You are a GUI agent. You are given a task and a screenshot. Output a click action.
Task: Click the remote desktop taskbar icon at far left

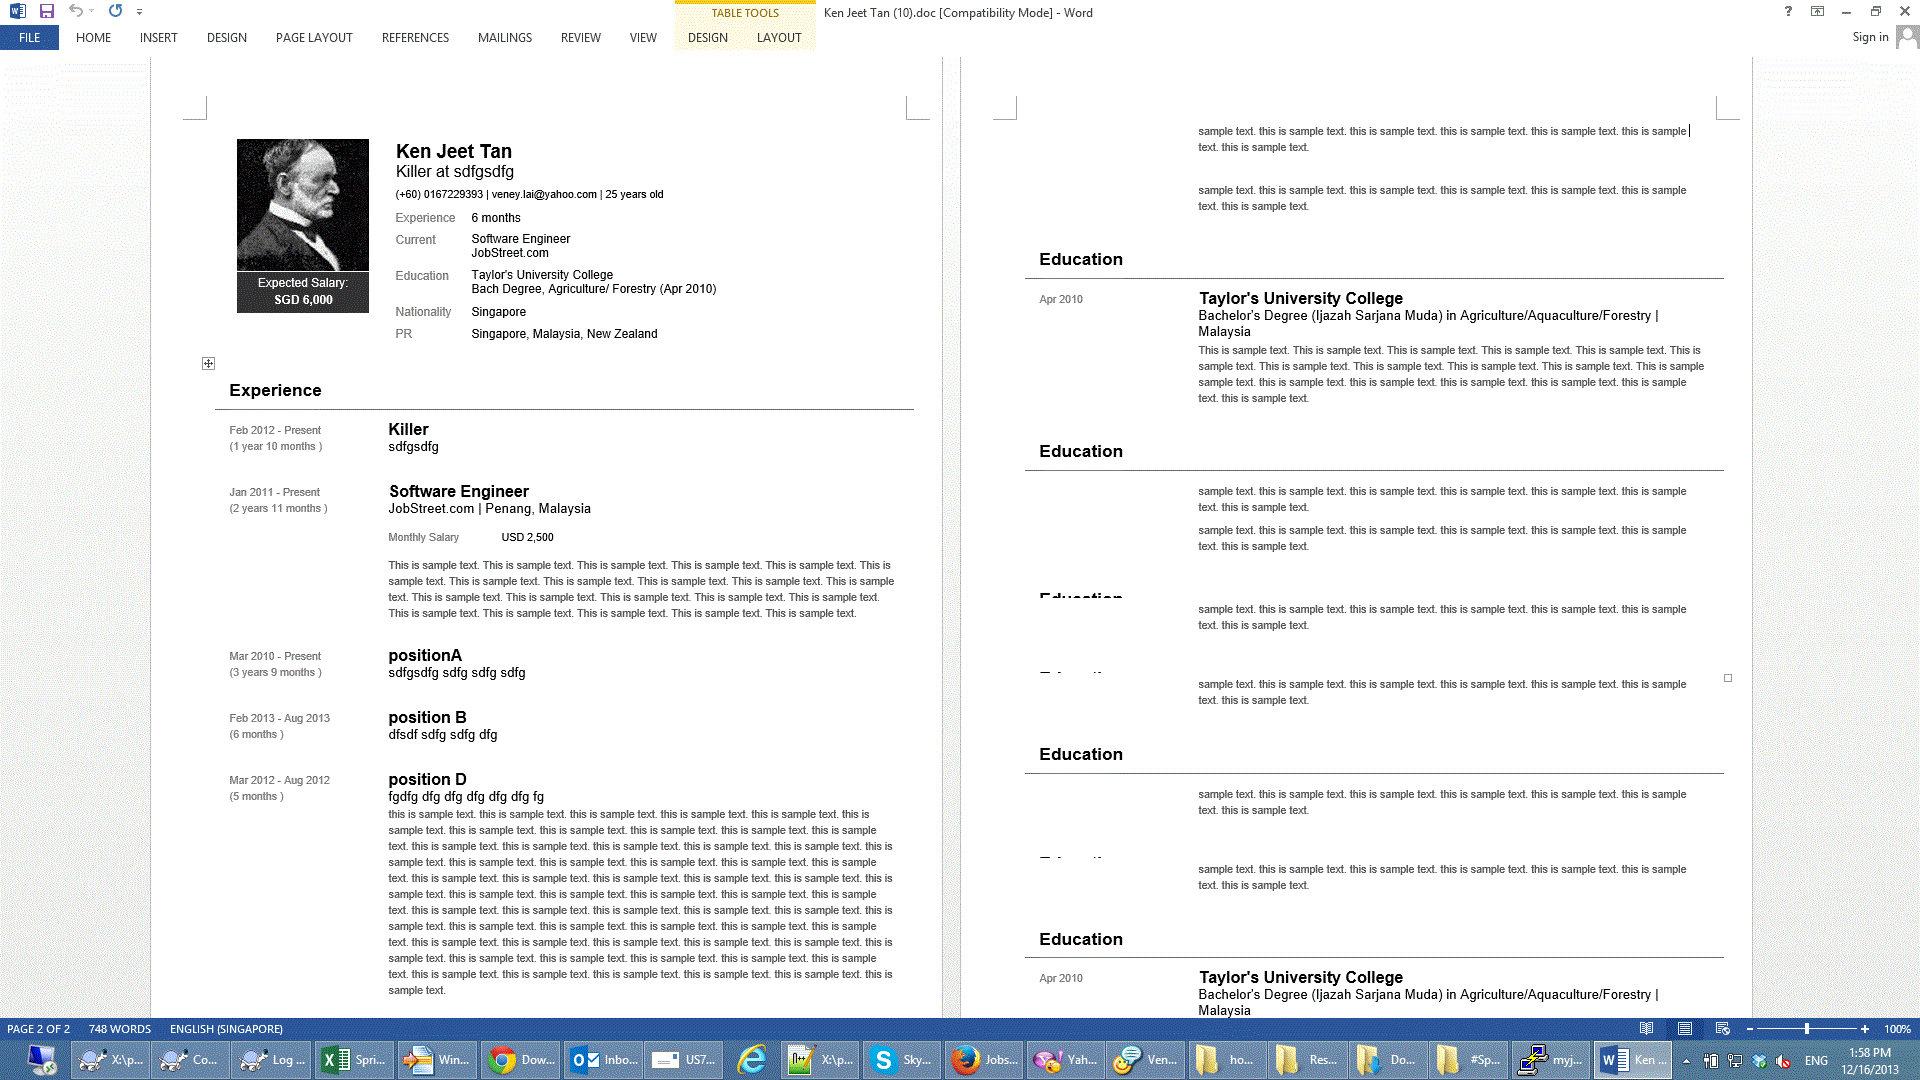point(41,1059)
